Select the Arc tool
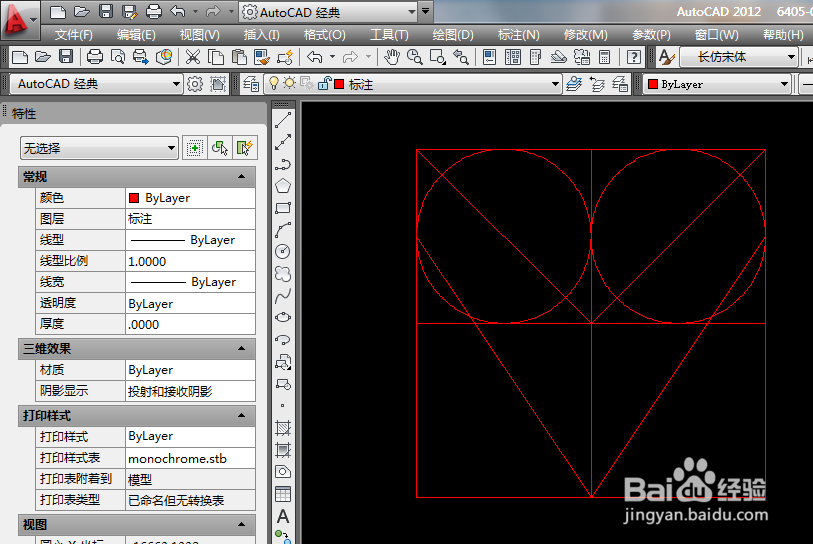 [283, 230]
